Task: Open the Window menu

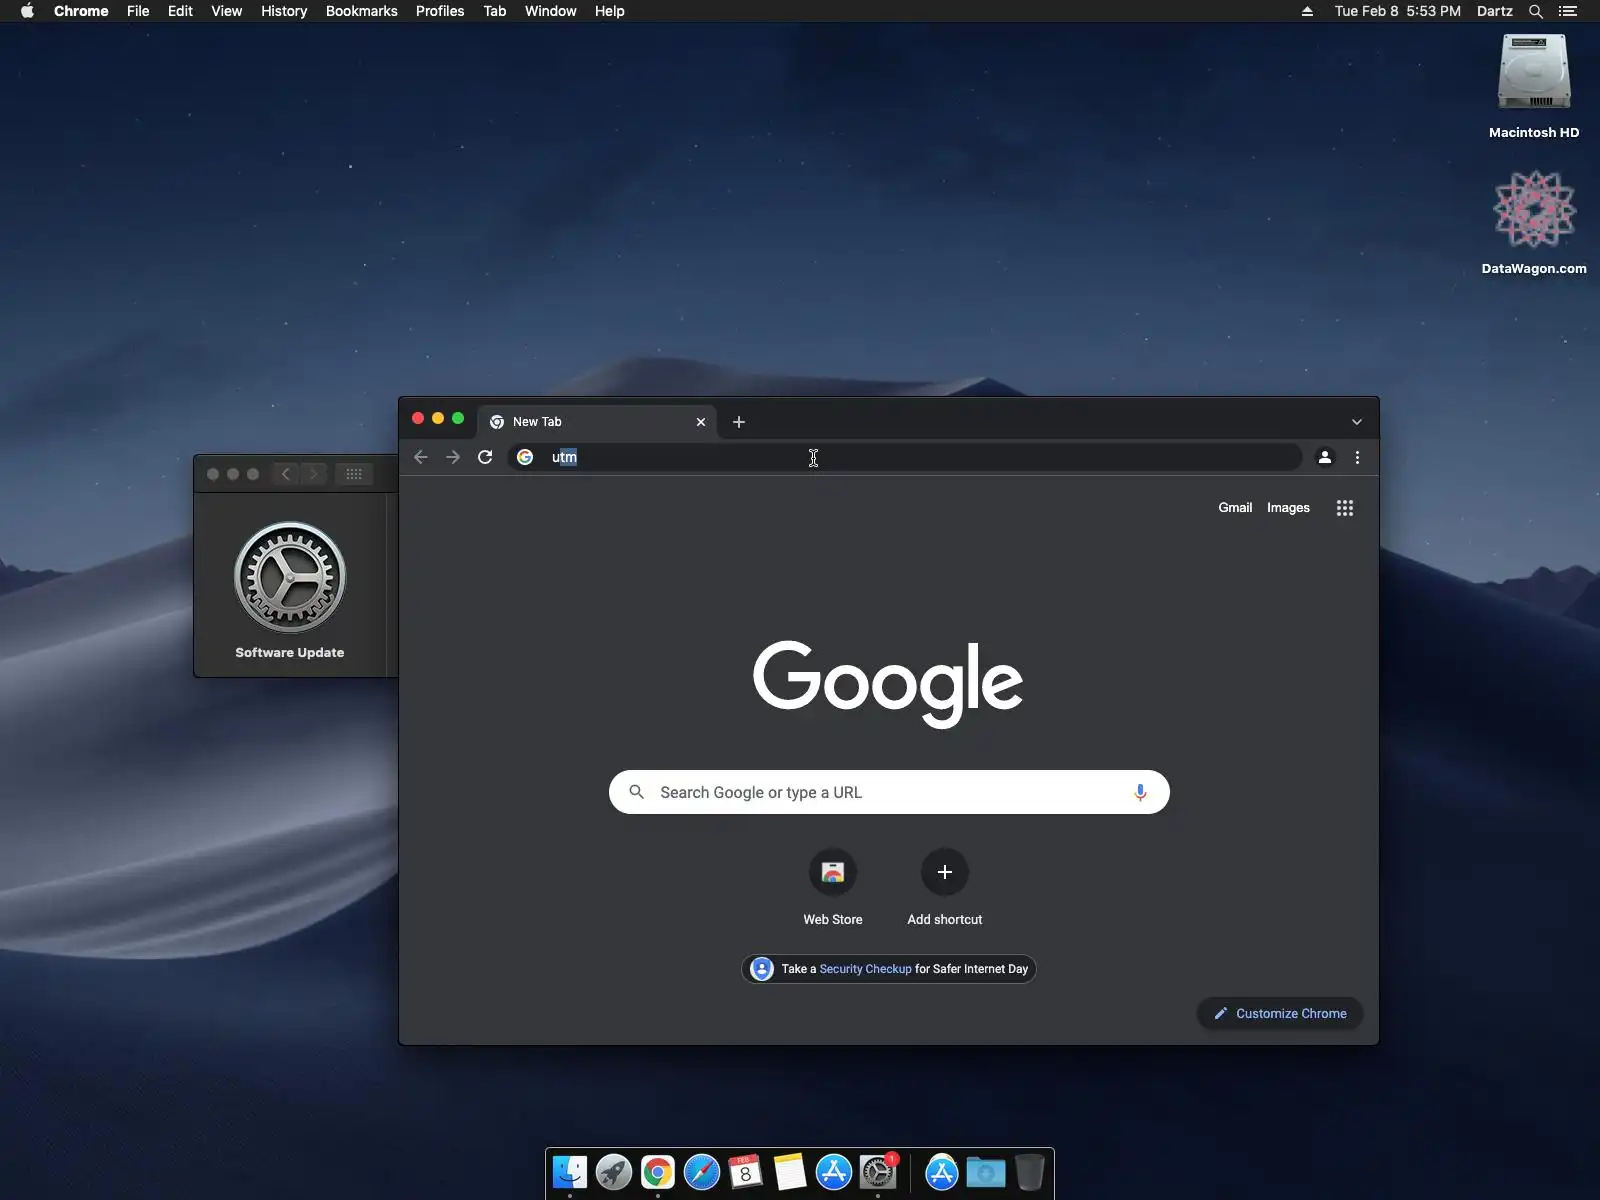Action: tap(551, 11)
